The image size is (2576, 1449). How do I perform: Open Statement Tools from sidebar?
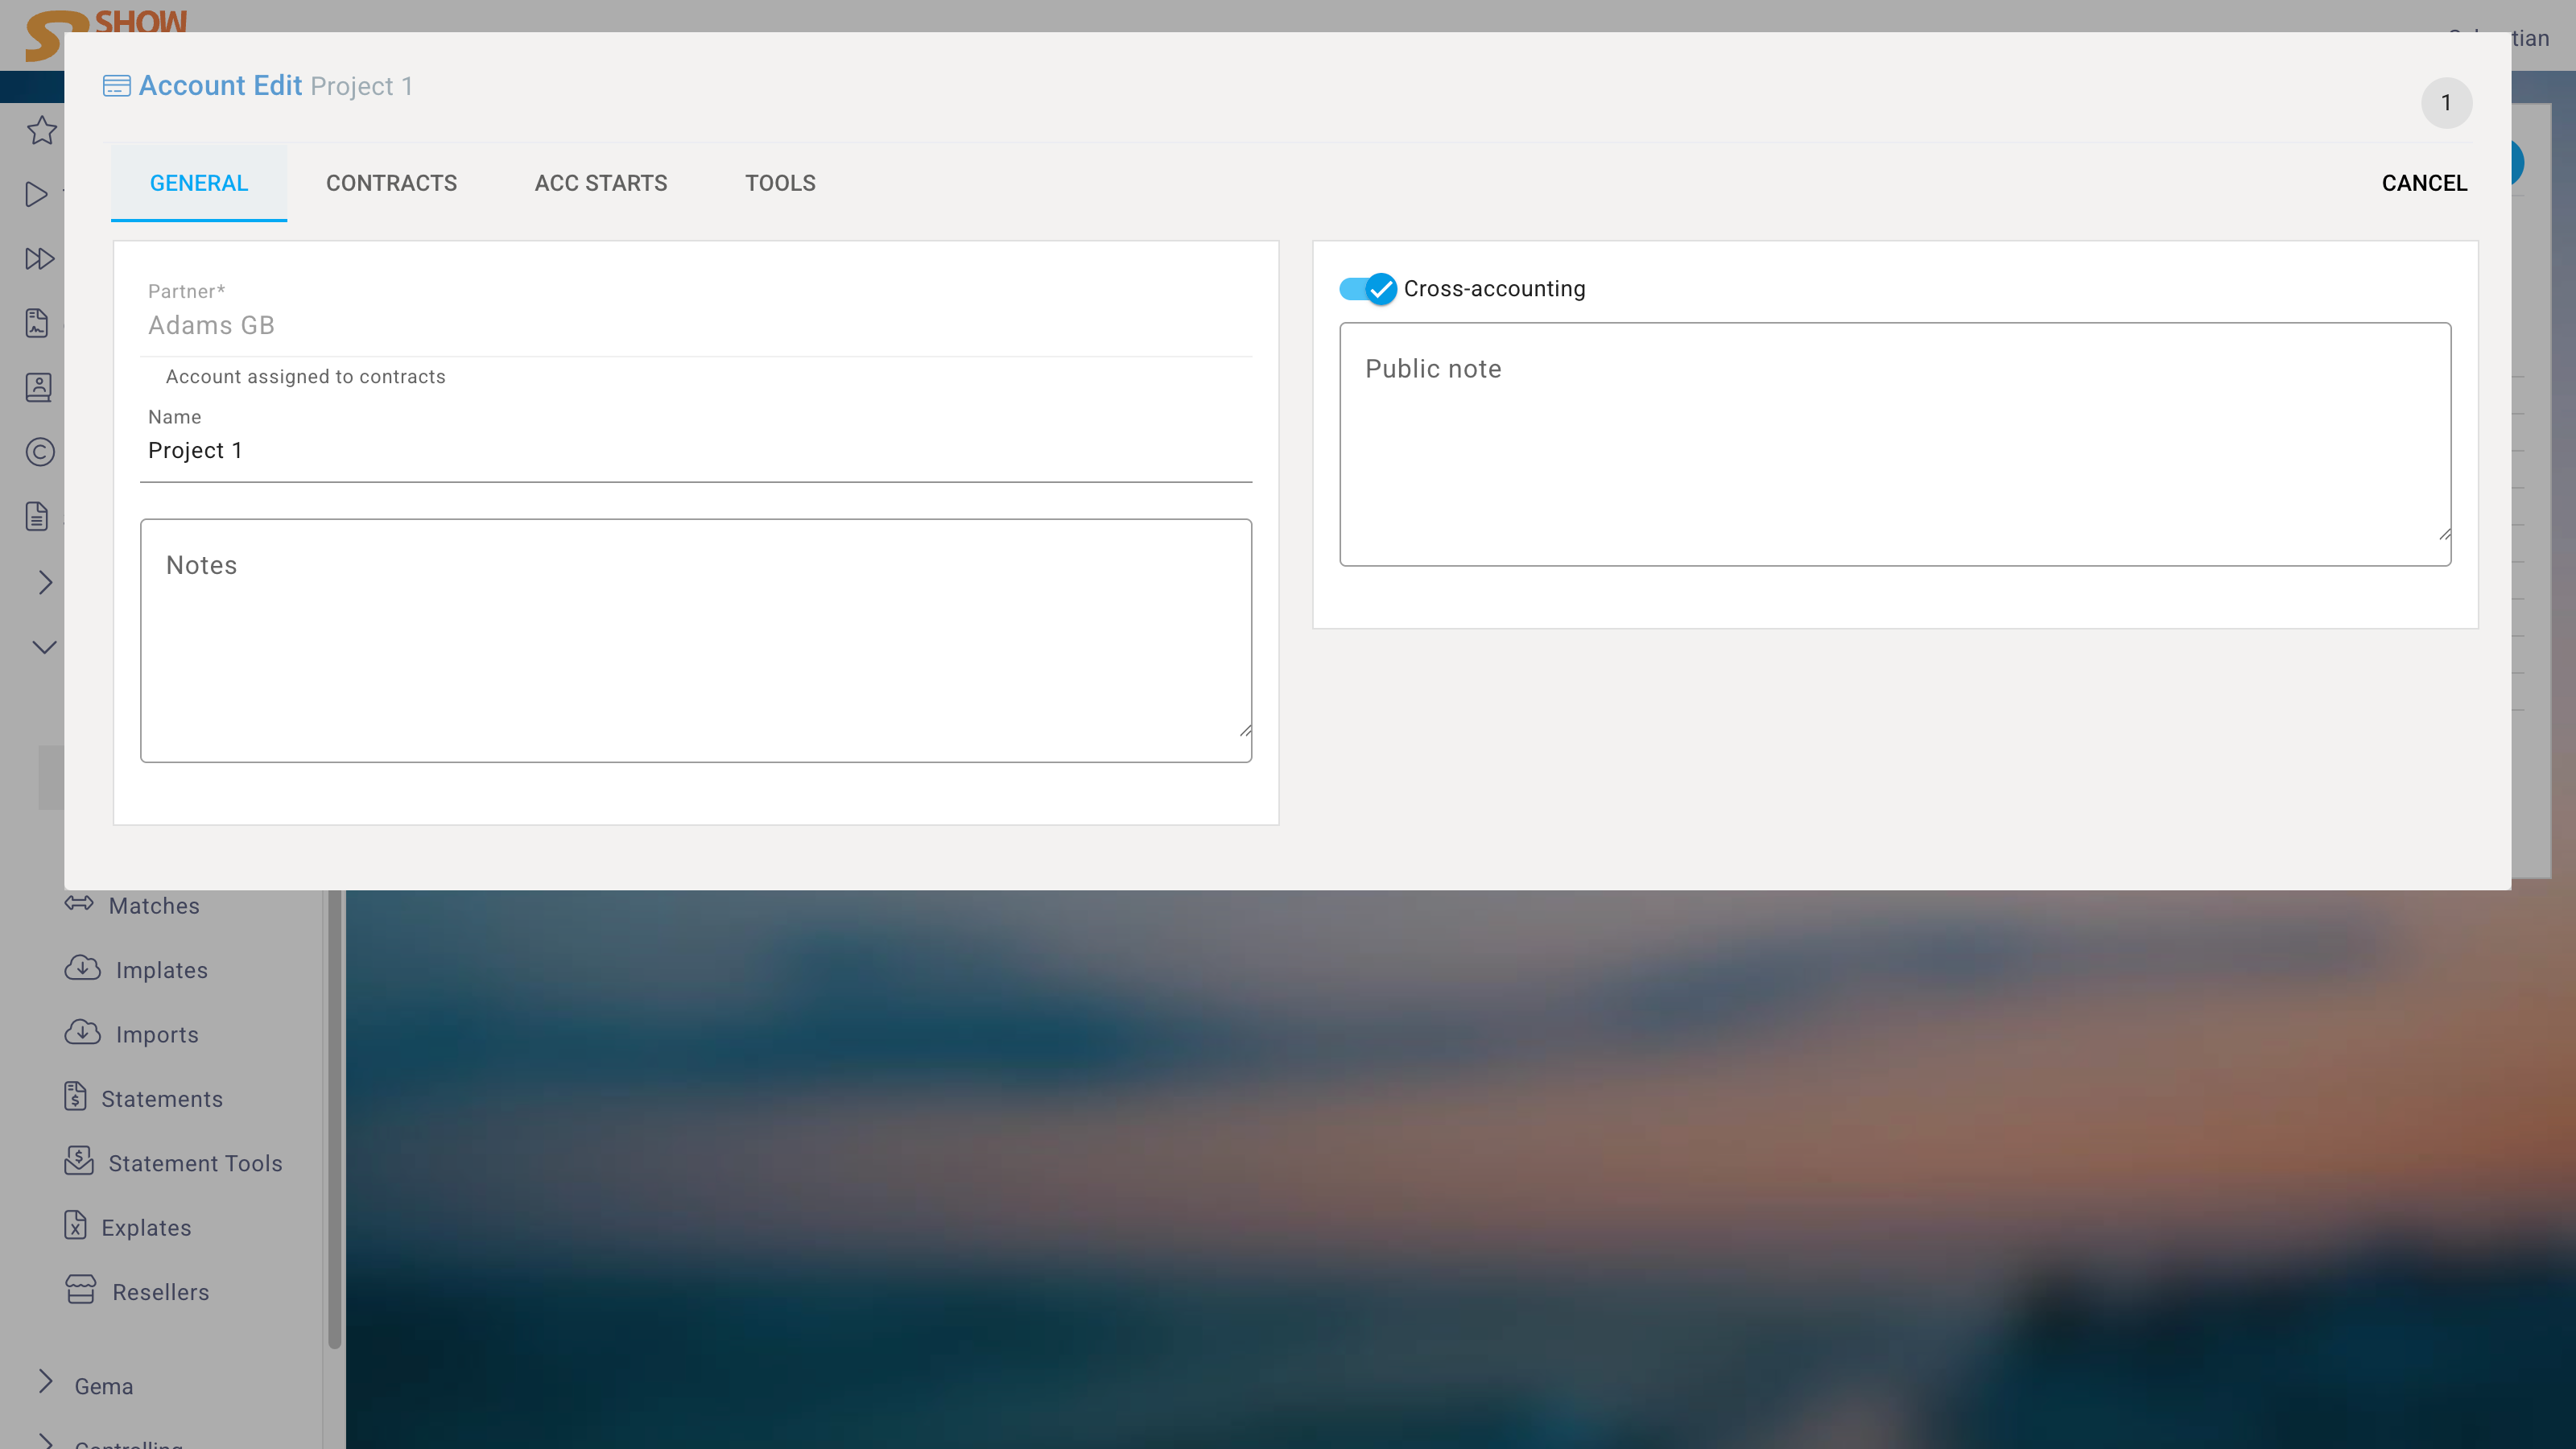coord(194,1163)
